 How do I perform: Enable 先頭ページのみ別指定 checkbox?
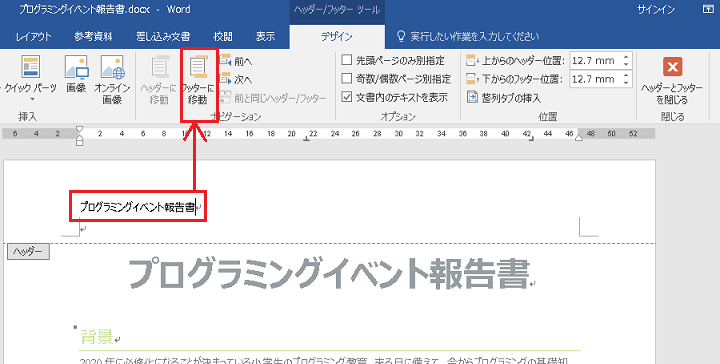[347, 60]
